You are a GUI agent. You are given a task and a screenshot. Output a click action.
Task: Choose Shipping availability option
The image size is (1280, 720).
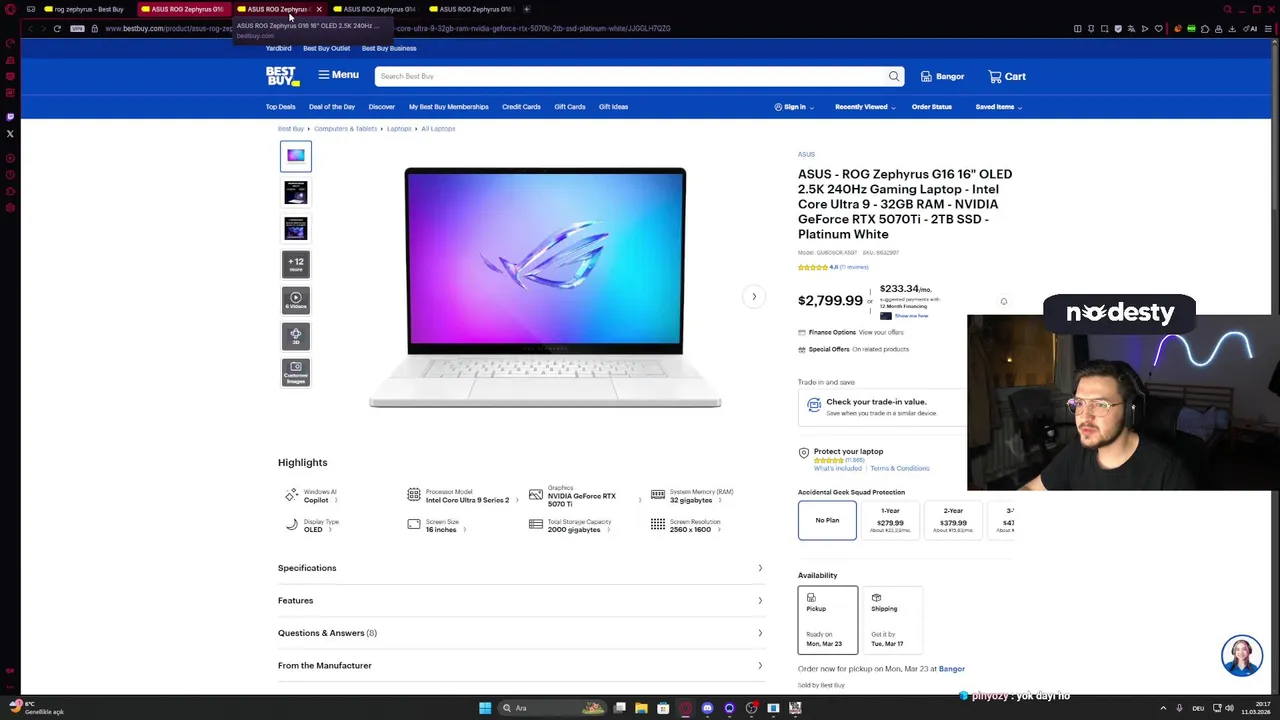(891, 620)
